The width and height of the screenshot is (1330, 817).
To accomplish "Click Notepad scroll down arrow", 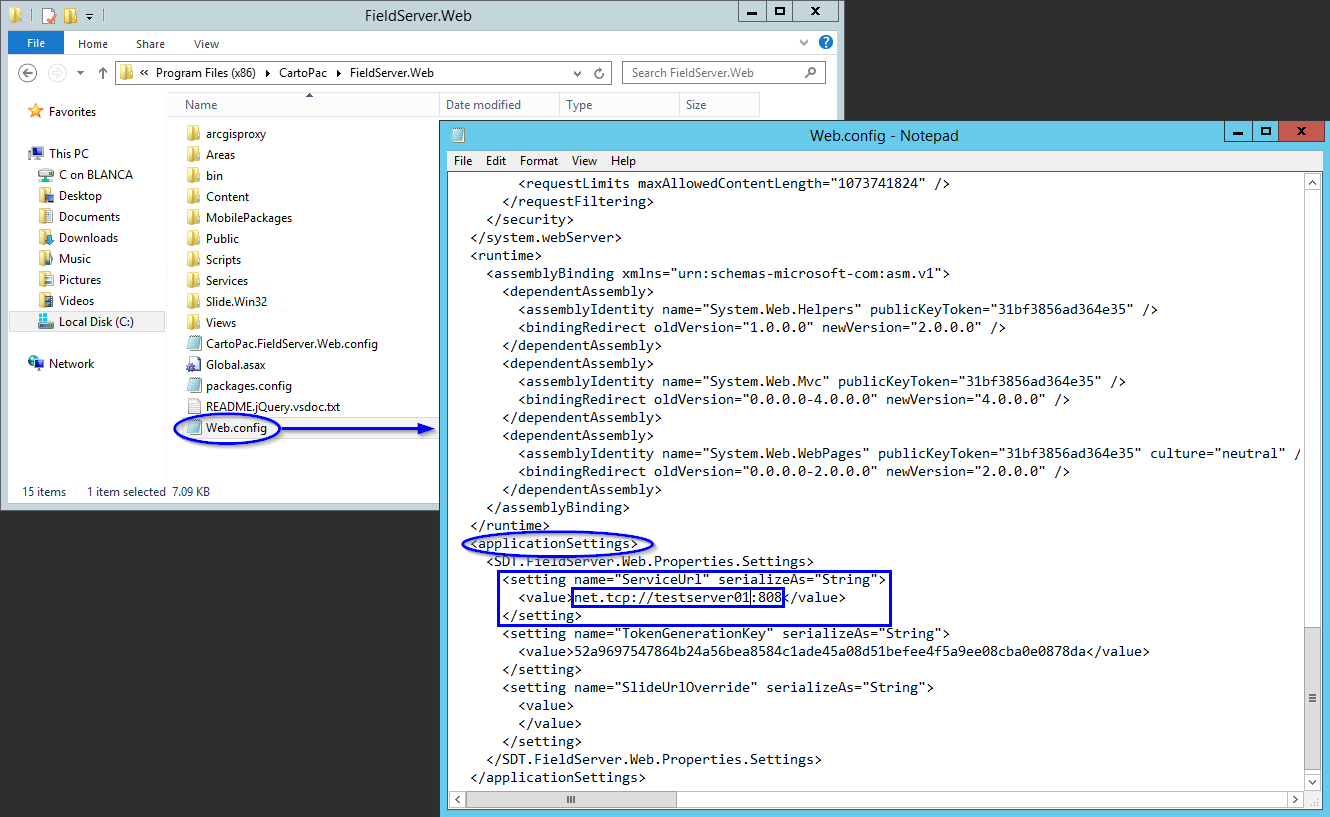I will pos(1313,782).
